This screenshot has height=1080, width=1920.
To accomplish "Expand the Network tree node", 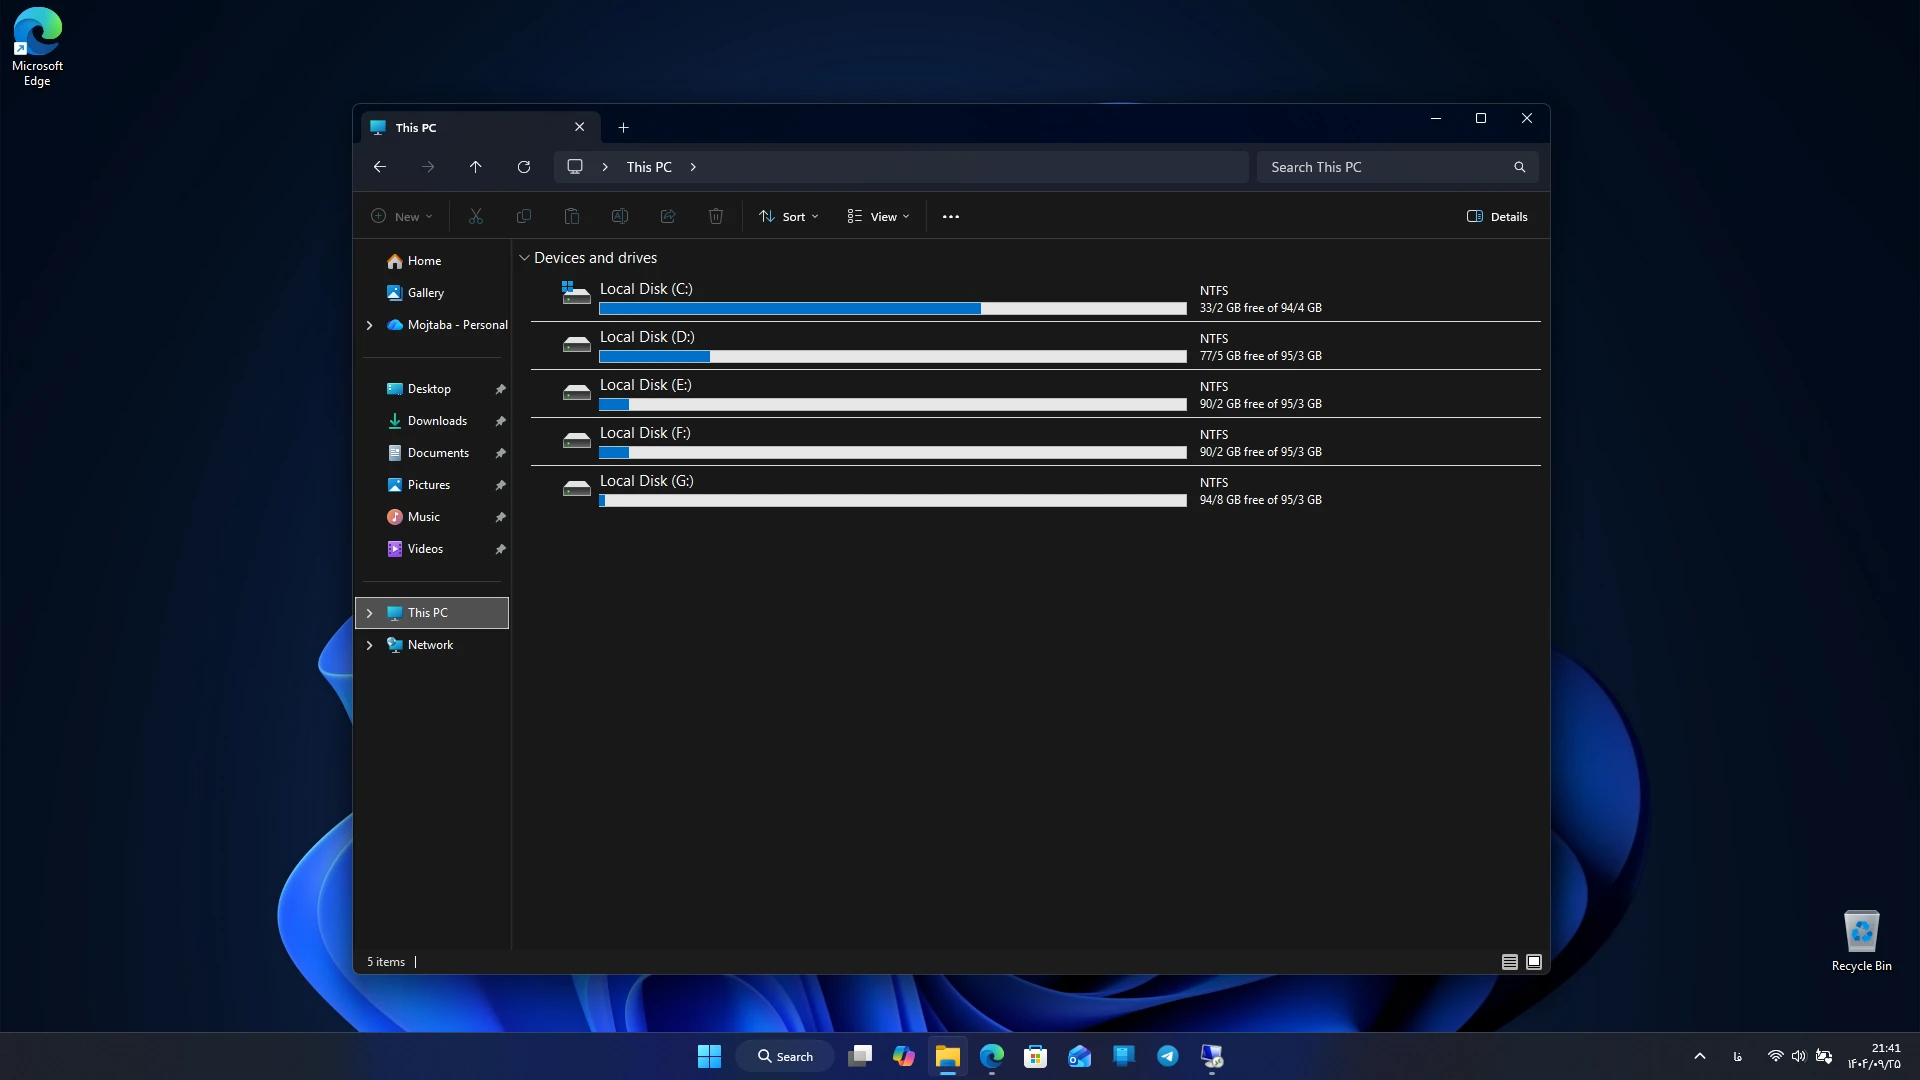I will [370, 645].
